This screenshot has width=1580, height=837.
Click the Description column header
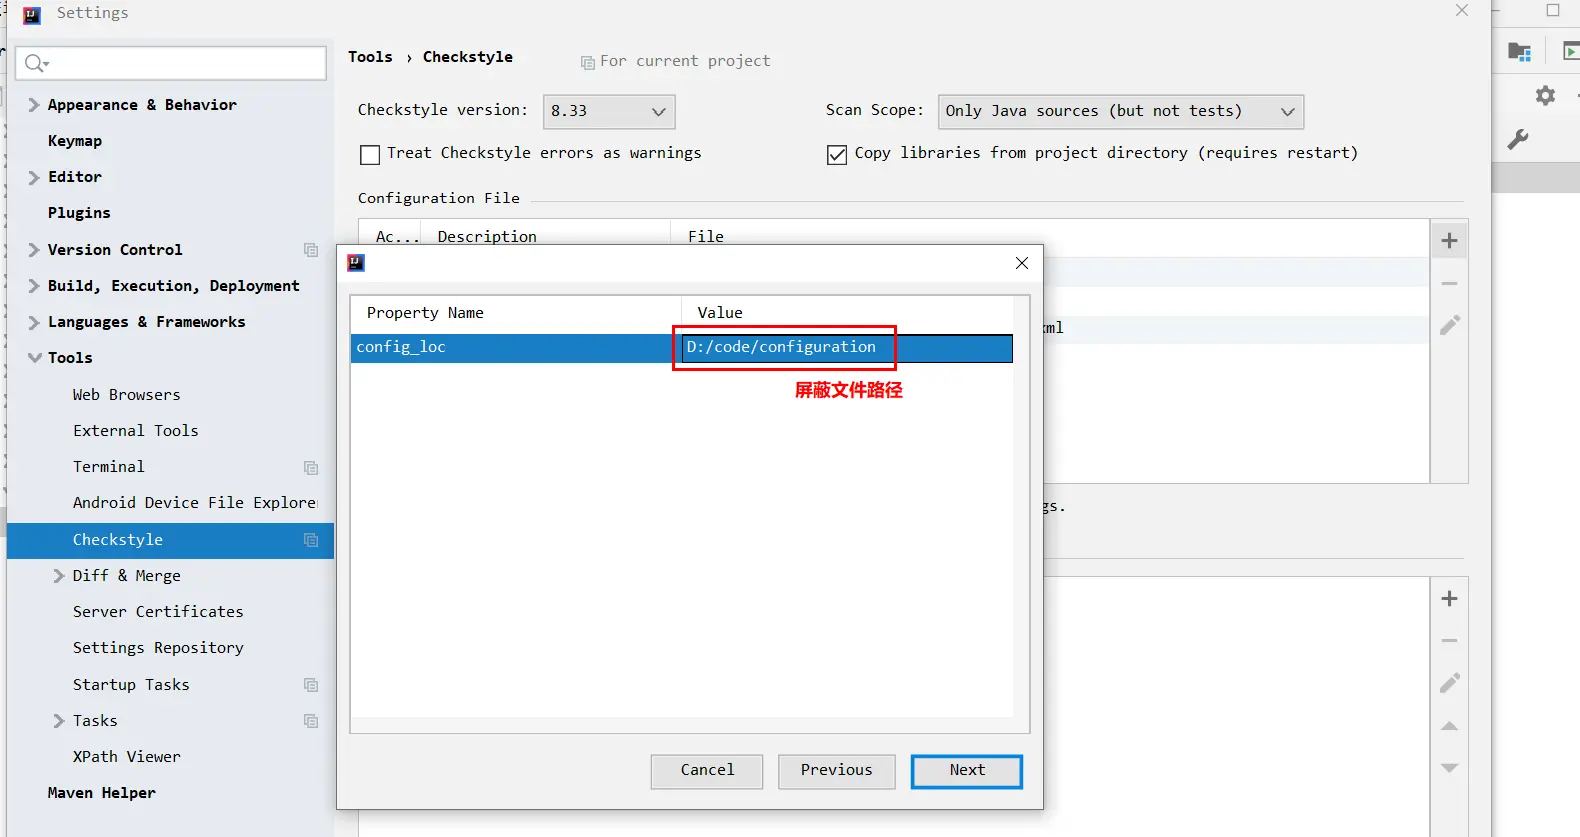[487, 237]
